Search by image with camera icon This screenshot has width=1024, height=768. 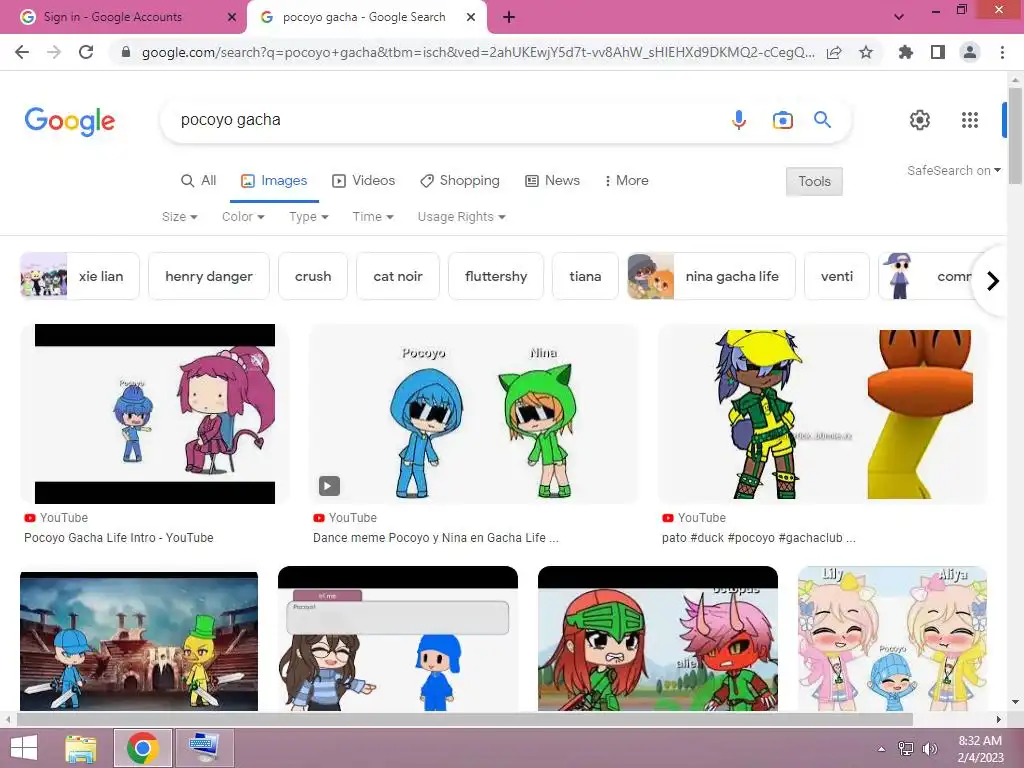tap(782, 120)
